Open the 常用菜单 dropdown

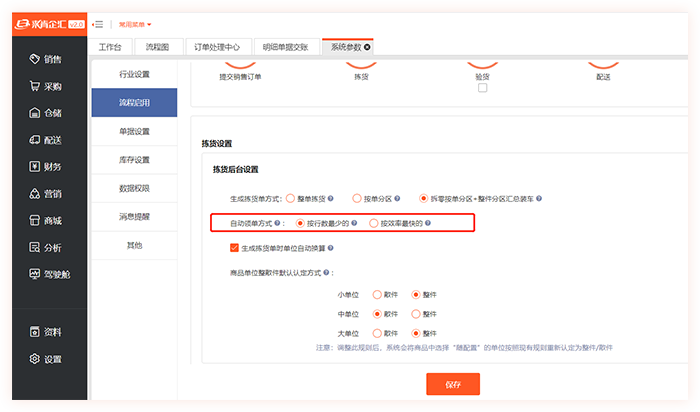pyautogui.click(x=135, y=25)
